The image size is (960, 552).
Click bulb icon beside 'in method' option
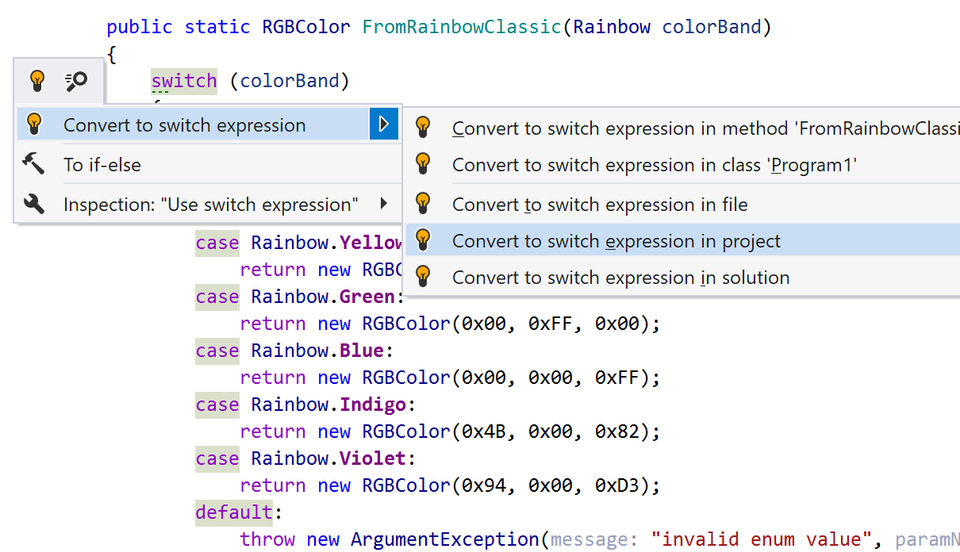click(423, 127)
